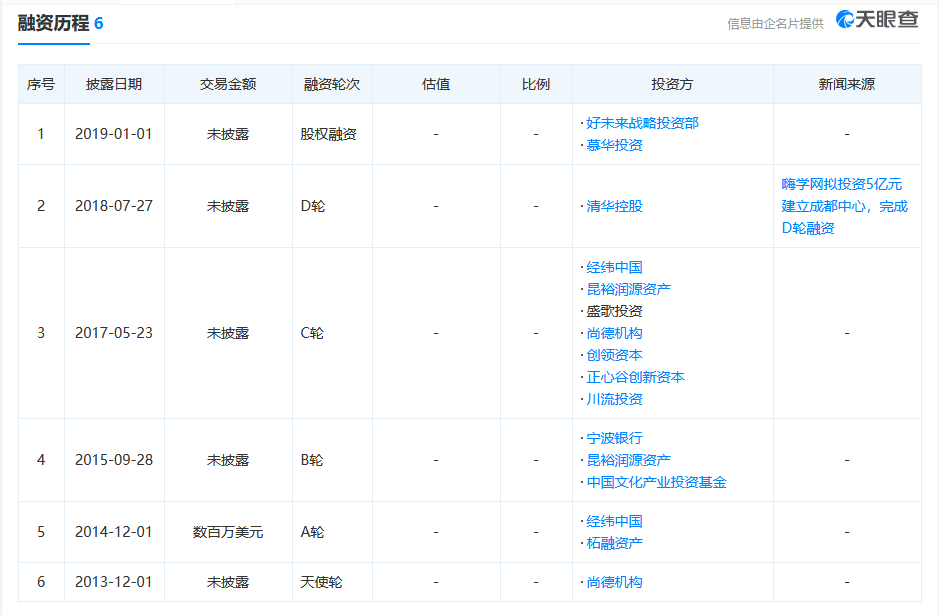Click the 天眼查 logo
Viewport: 939px width, 615px height.
(x=877, y=20)
